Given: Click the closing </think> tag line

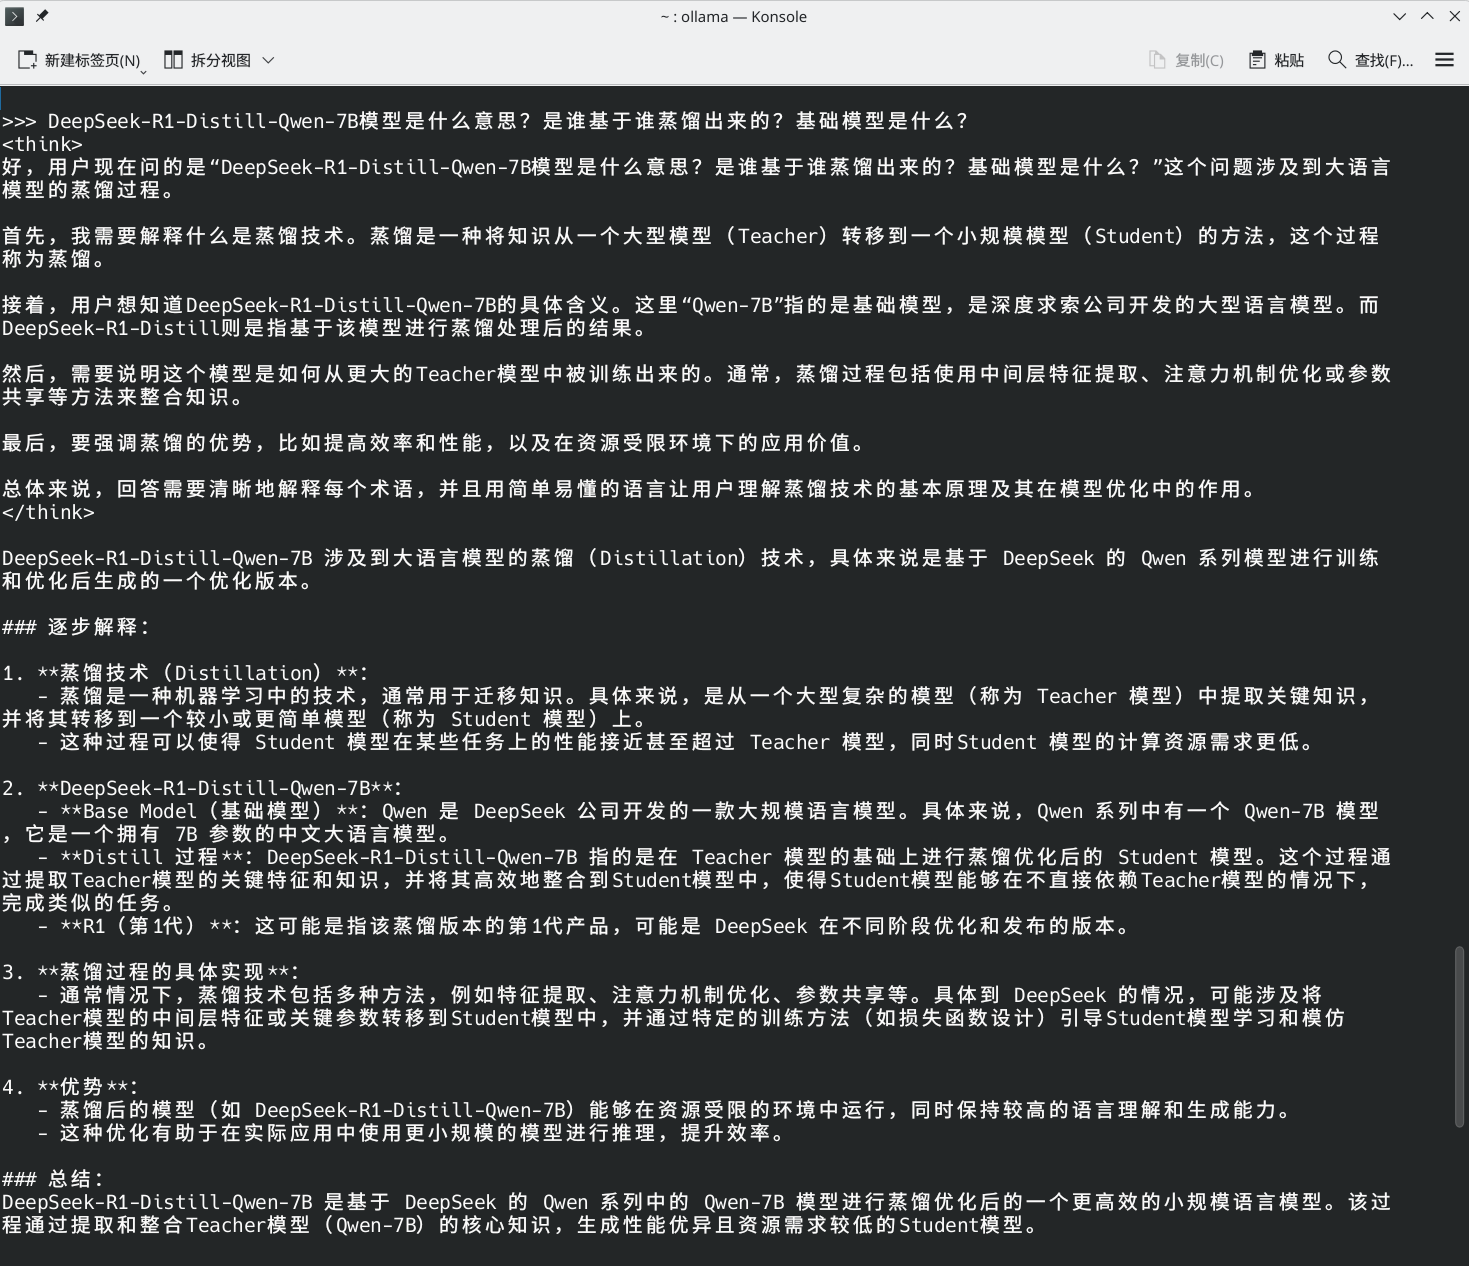Looking at the screenshot, I should click(x=48, y=512).
